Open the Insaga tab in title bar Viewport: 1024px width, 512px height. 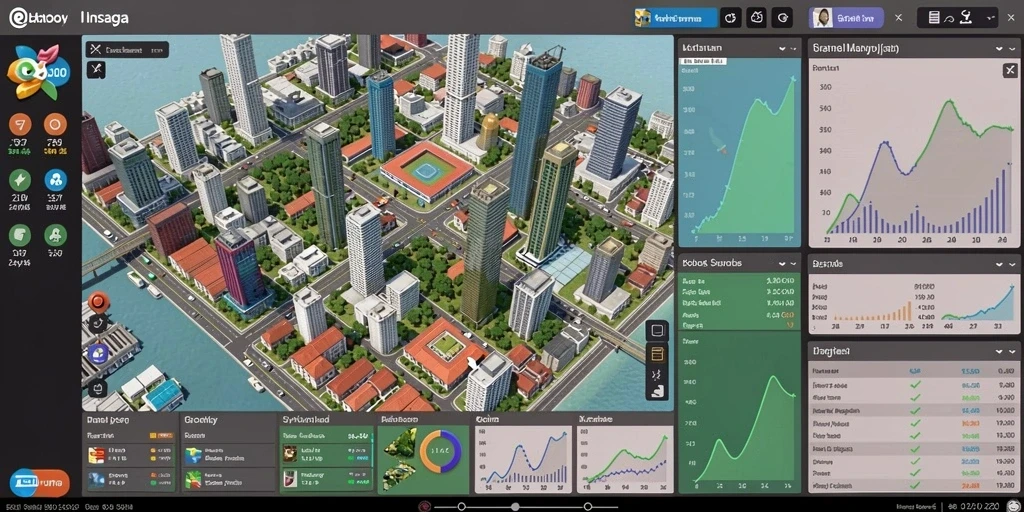coord(104,18)
